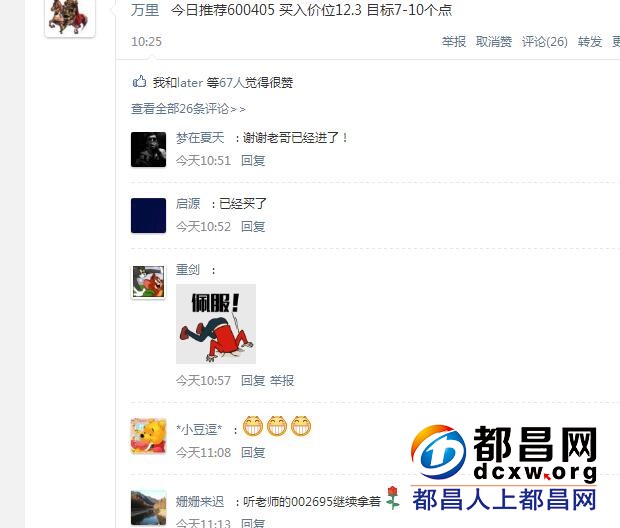
Task: Open 姗姗来迟's landscape avatar
Action: tap(148, 508)
